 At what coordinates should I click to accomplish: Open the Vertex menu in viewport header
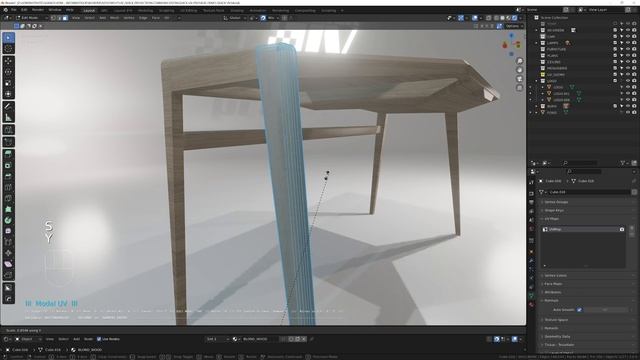(x=129, y=18)
